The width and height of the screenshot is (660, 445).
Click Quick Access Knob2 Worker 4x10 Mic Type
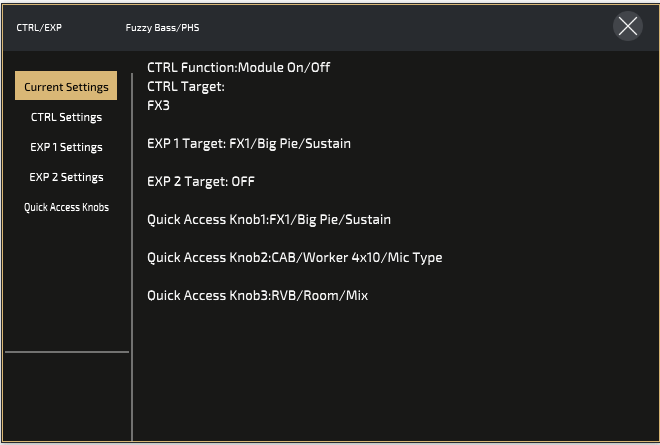pyautogui.click(x=294, y=257)
